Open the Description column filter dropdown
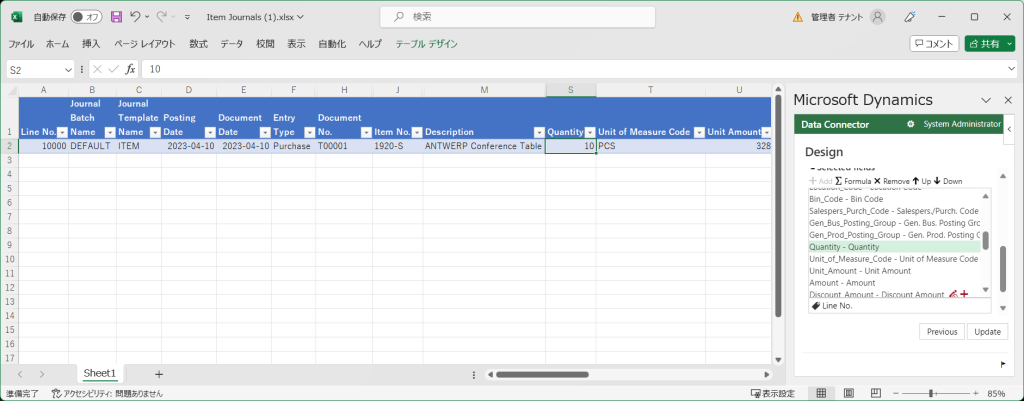Screen dimensions: 1024x401 [539, 132]
